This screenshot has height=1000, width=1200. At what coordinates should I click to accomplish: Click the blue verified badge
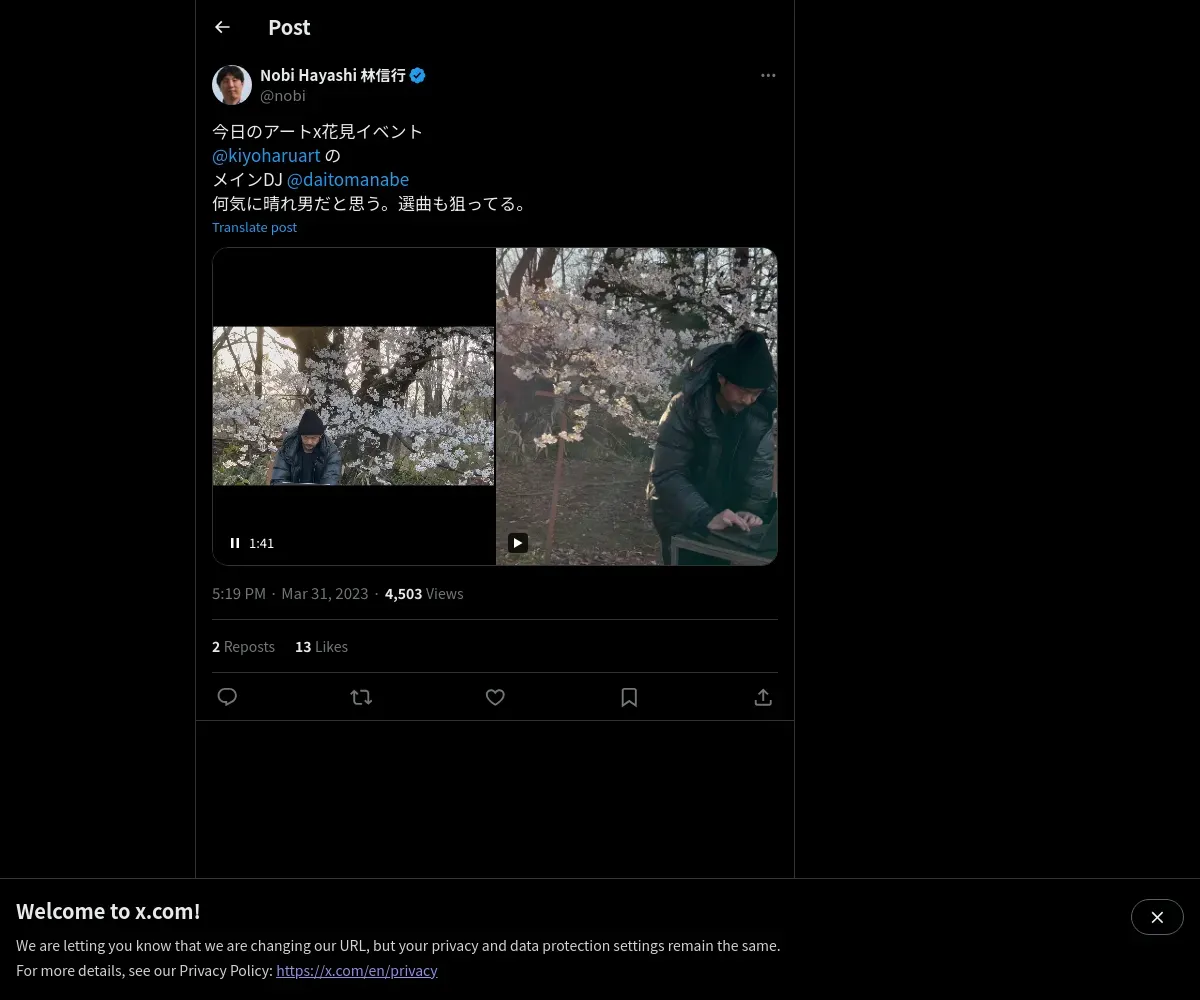coord(418,75)
